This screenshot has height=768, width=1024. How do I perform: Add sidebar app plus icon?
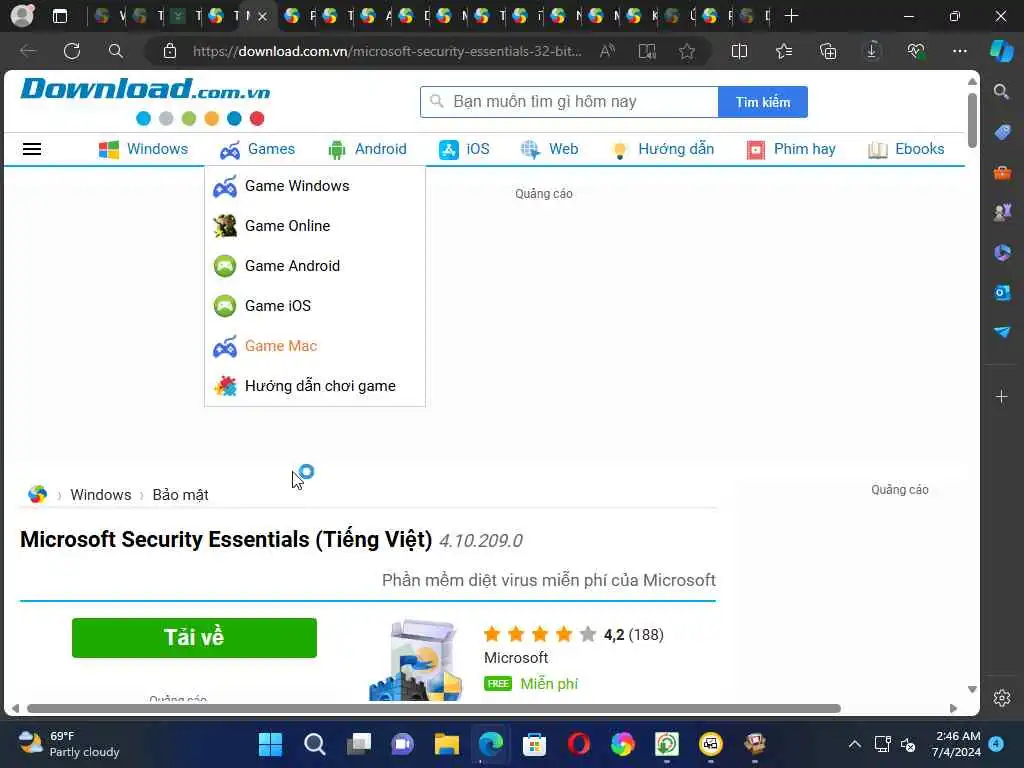click(x=1002, y=396)
